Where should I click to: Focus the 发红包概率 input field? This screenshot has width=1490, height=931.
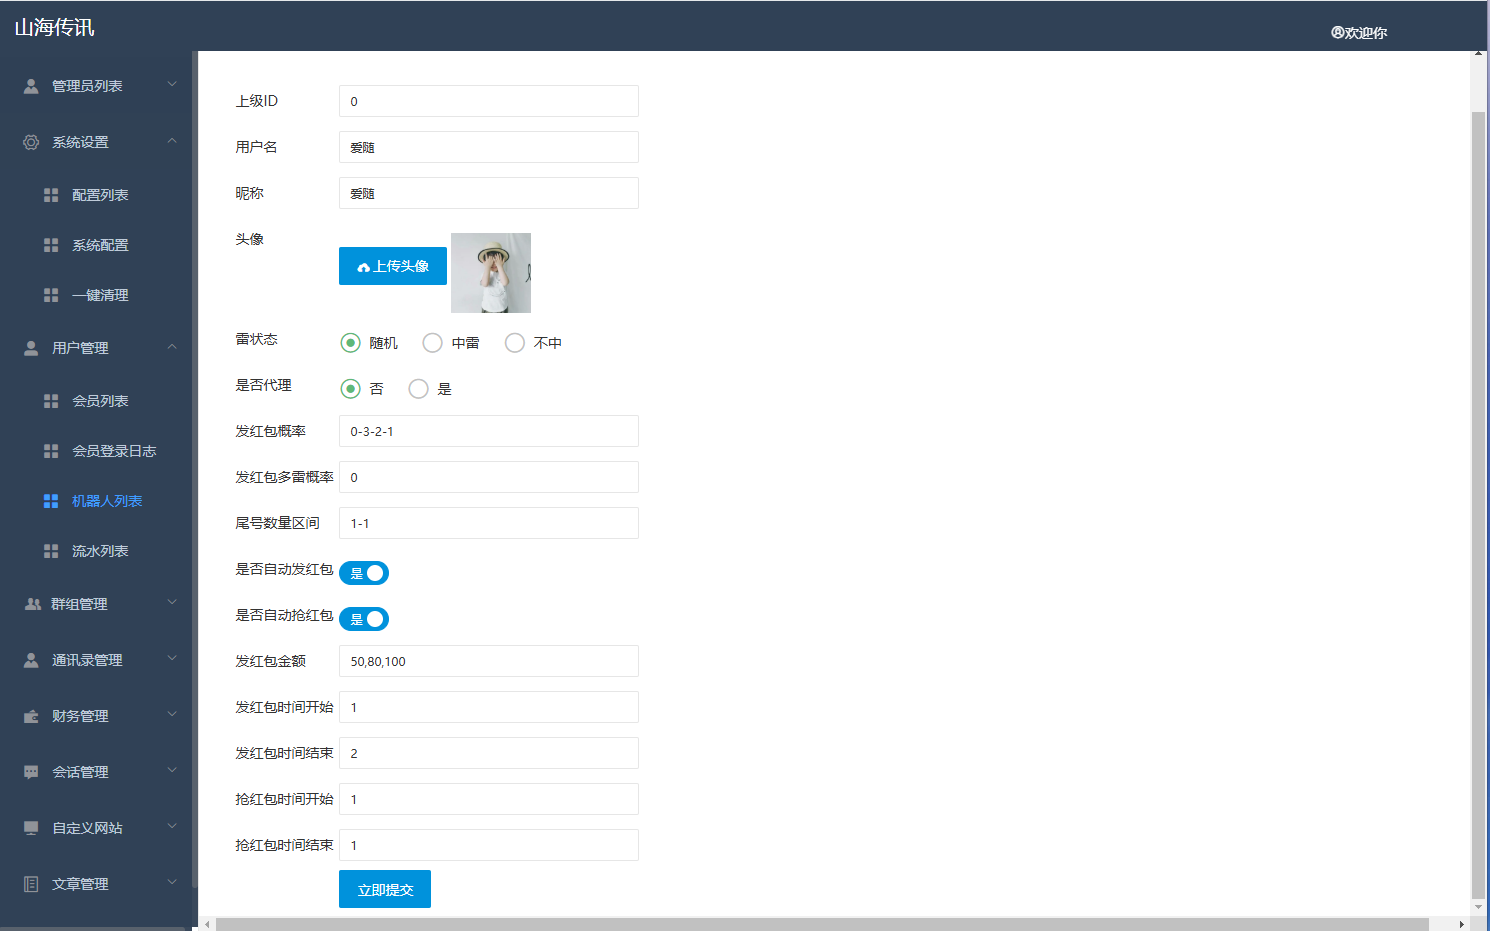click(489, 431)
